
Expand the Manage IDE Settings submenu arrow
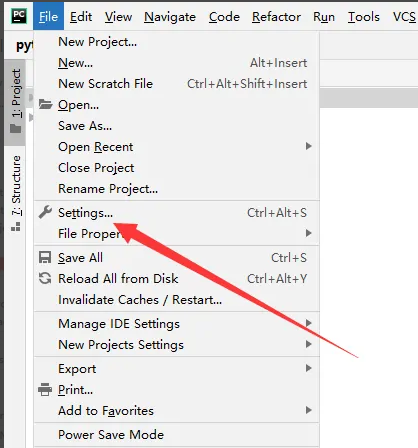tap(309, 323)
